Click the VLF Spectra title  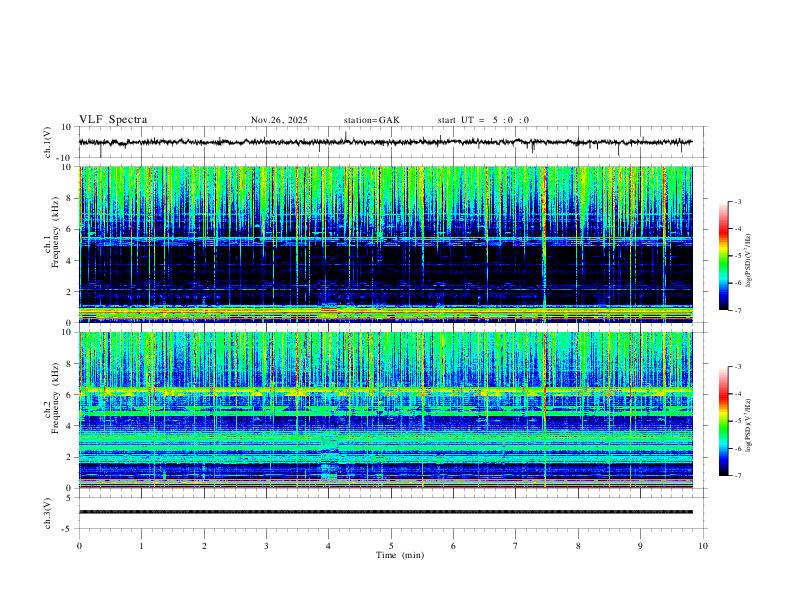[113, 120]
